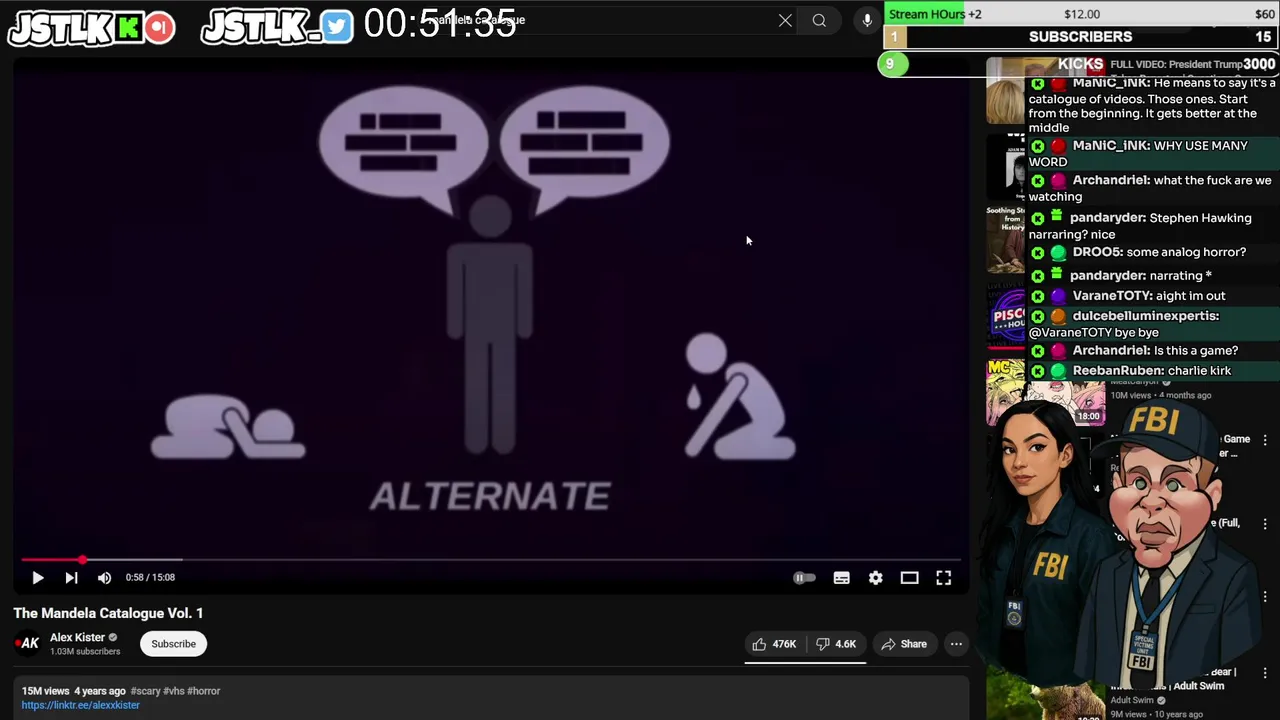This screenshot has height=720, width=1280.
Task: Subscribe to Alex Kister
Action: point(173,644)
